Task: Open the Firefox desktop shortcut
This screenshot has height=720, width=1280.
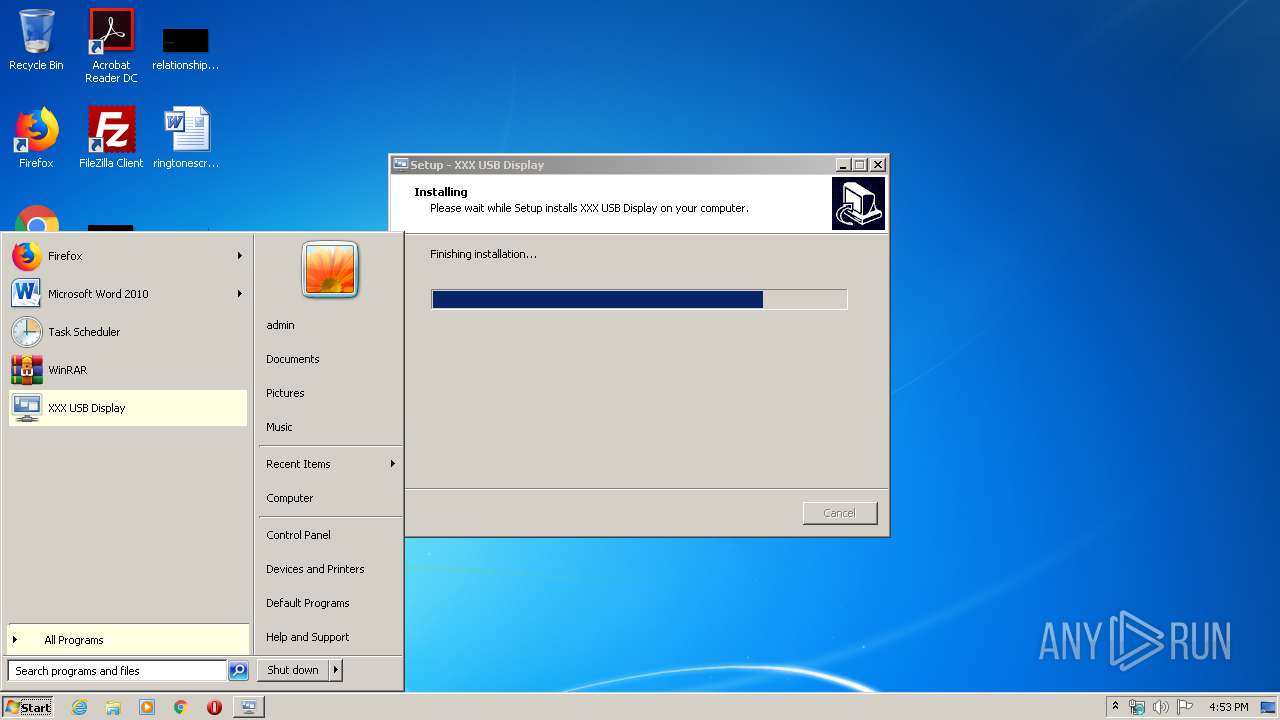Action: 36,138
